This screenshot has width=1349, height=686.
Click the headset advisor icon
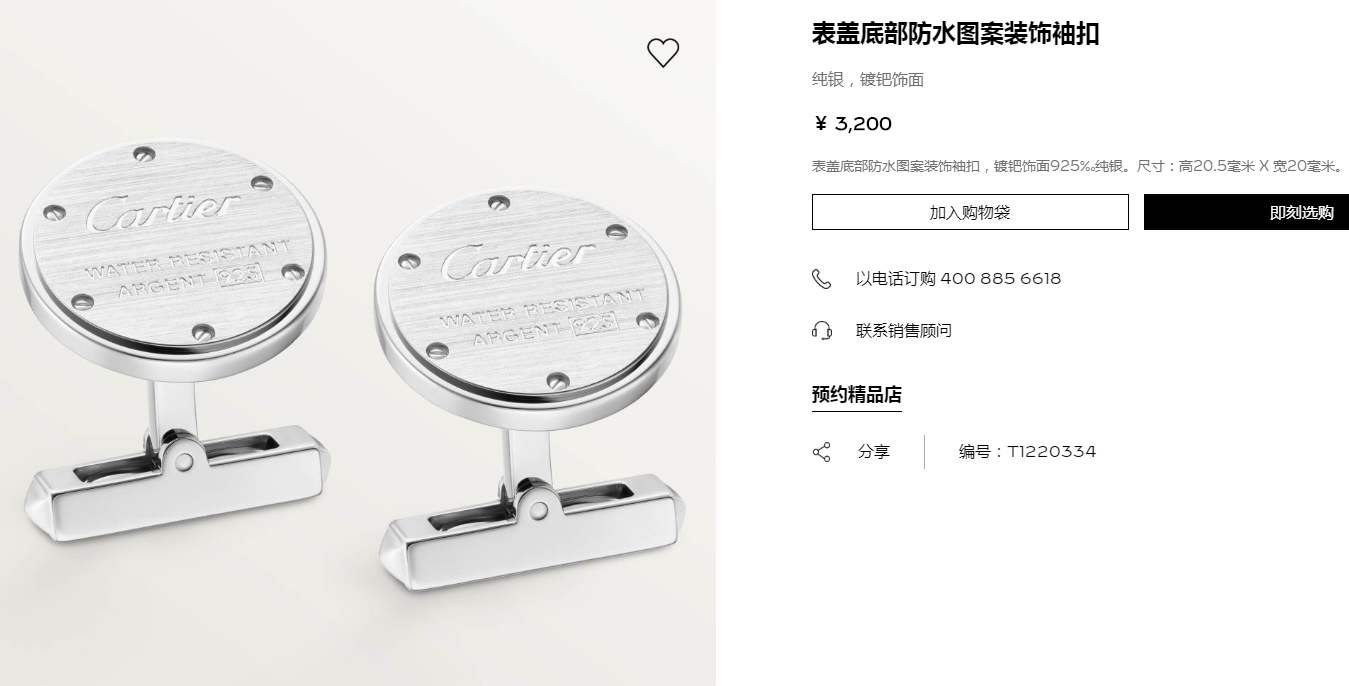[822, 331]
